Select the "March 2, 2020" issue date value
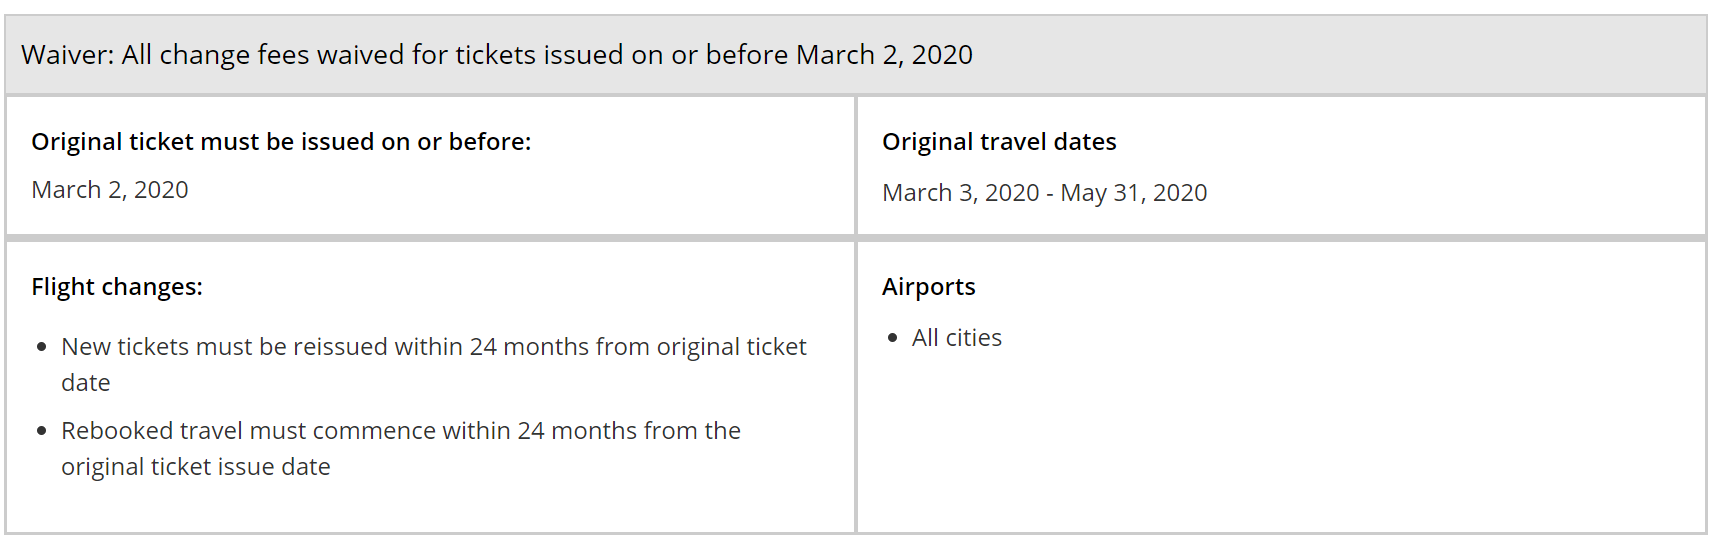 click(x=110, y=190)
